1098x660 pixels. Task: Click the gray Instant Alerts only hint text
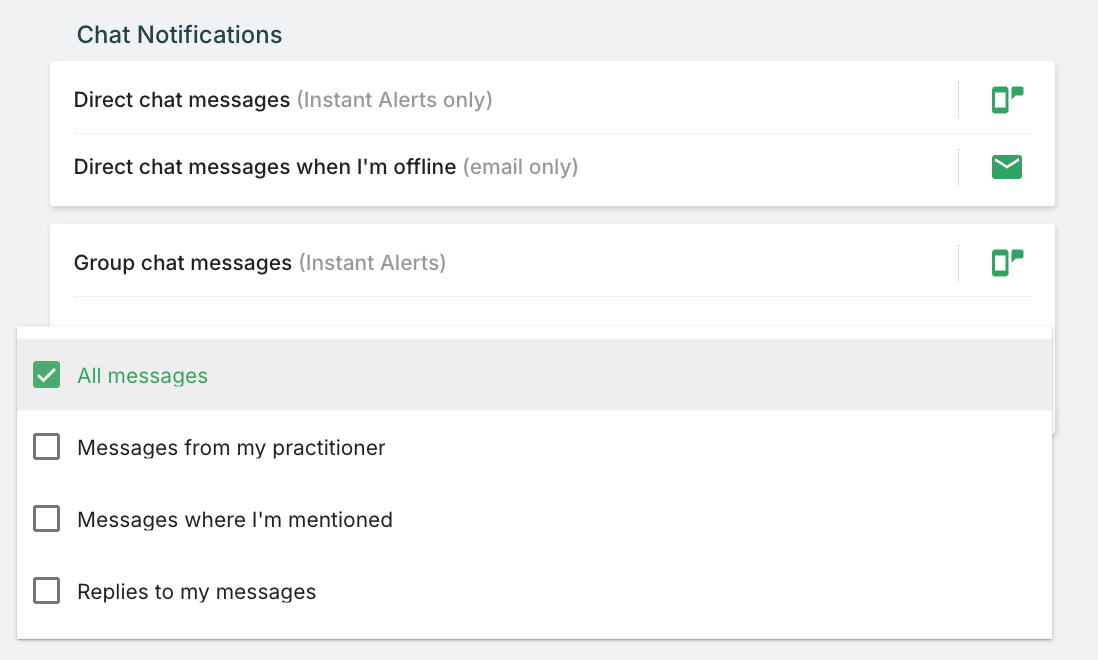point(395,100)
